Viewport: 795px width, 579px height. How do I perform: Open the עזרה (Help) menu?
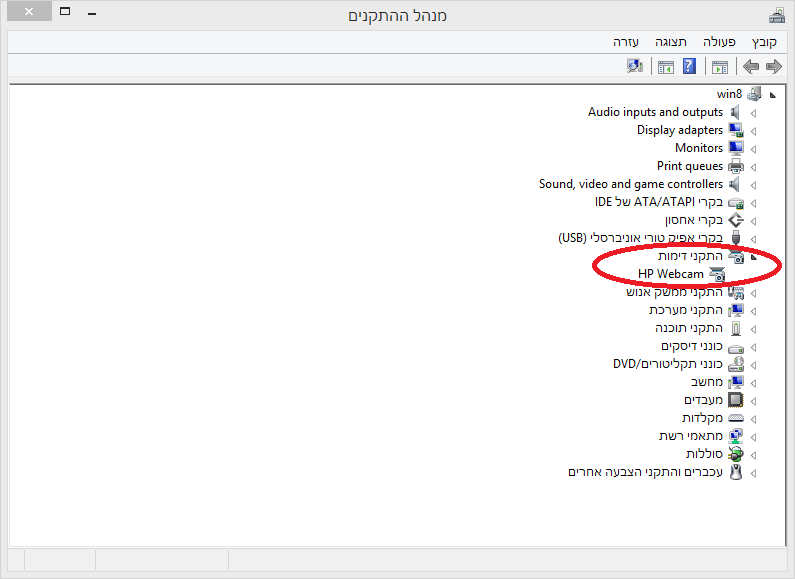click(x=626, y=42)
